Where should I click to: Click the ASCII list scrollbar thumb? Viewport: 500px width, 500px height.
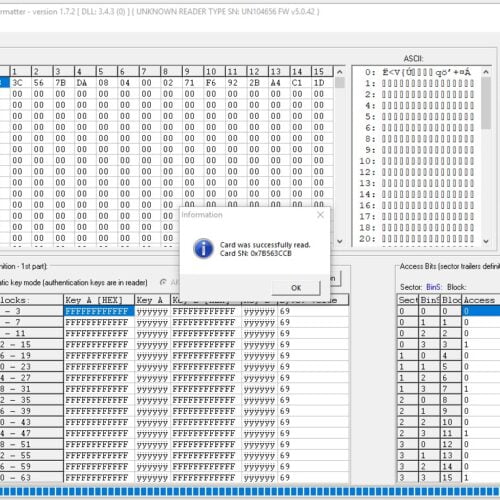coord(486,103)
